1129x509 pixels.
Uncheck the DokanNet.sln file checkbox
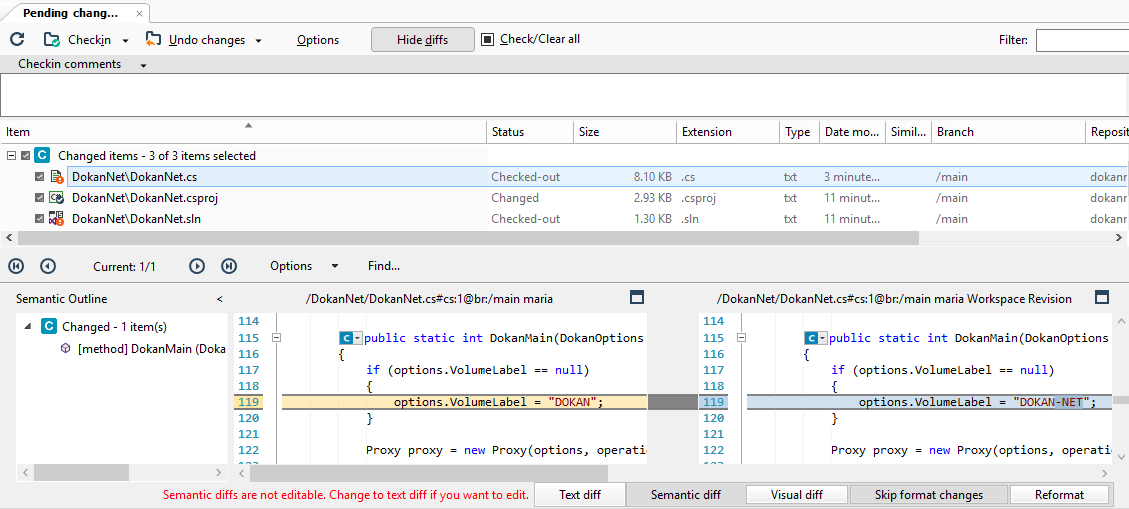point(40,218)
